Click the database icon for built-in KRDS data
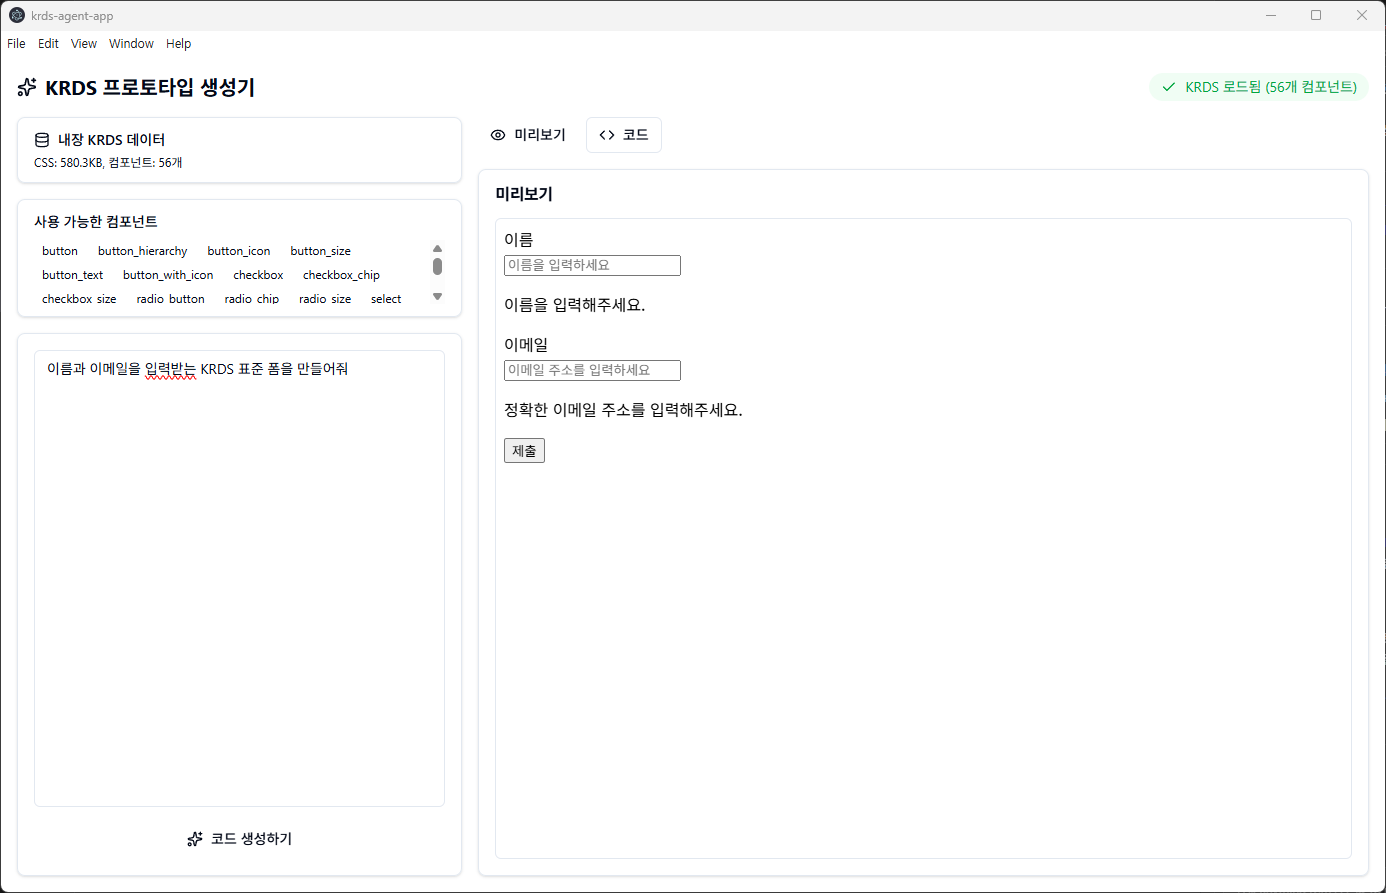The height and width of the screenshot is (893, 1386). [42, 140]
